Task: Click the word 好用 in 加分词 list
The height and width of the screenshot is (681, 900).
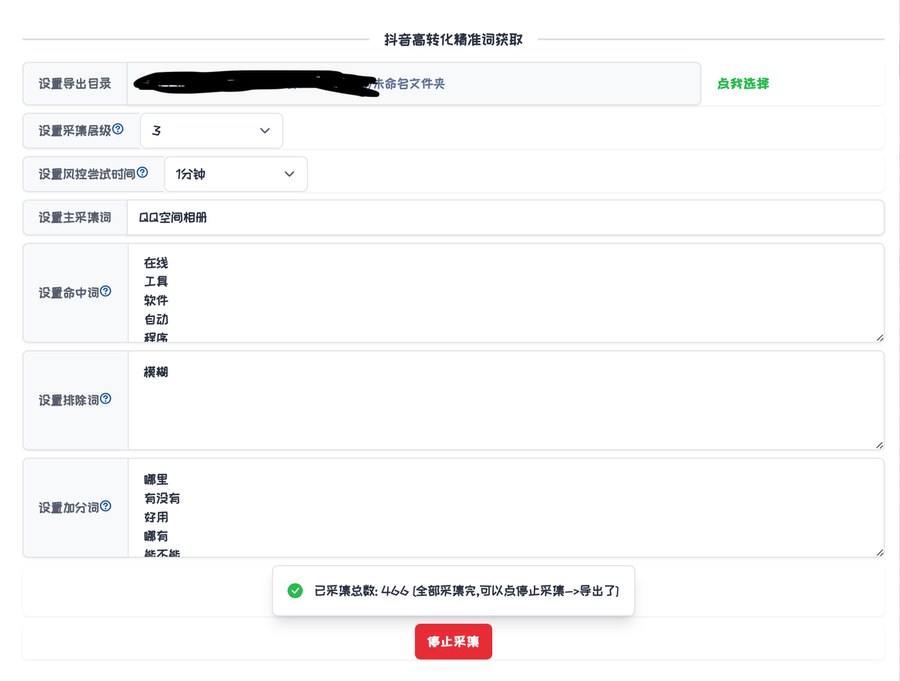Action: tap(156, 517)
